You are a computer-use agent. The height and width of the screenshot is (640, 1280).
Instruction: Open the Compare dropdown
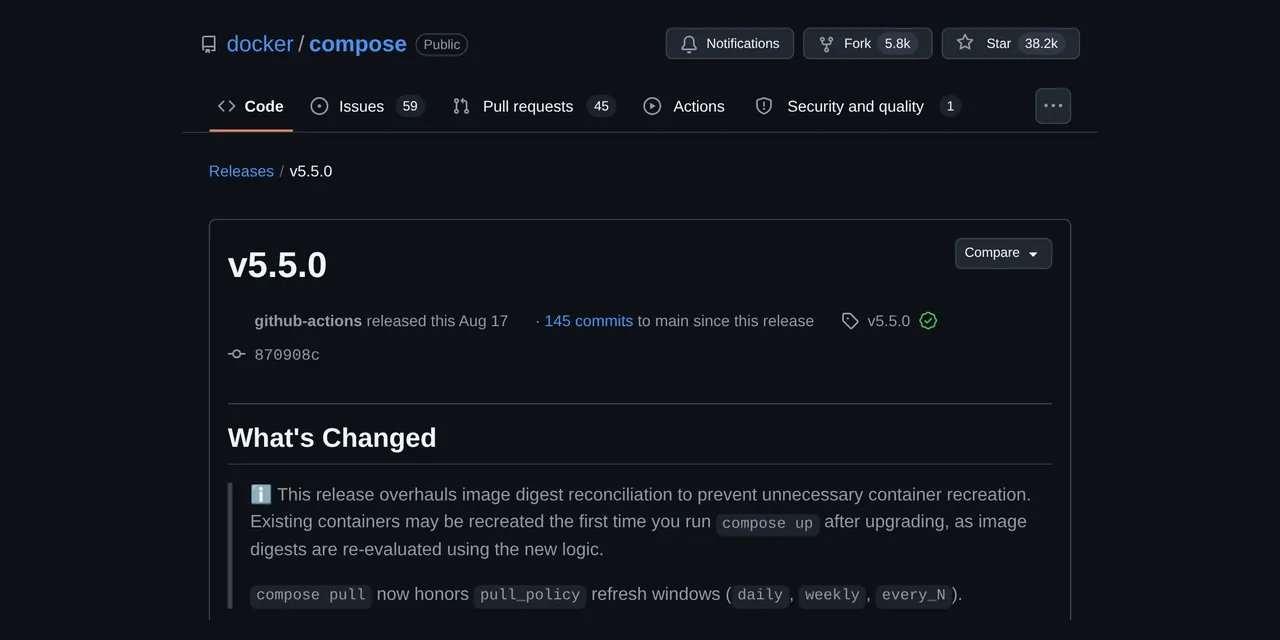1003,253
